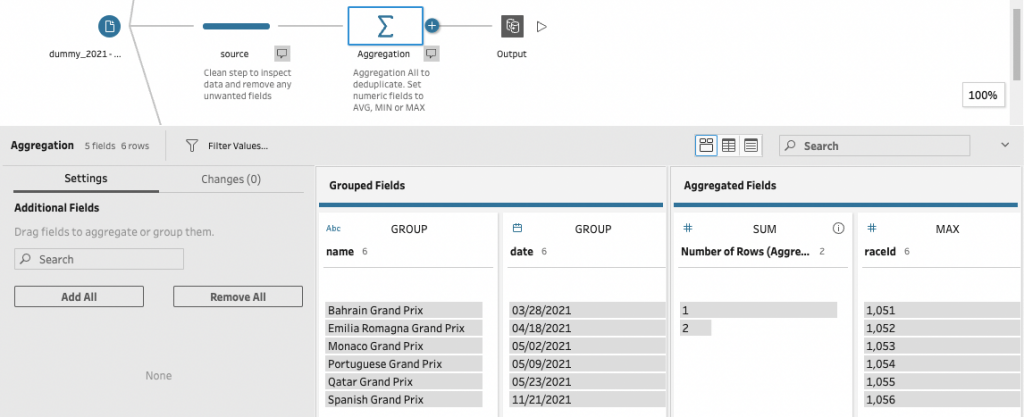Click the plus icon after Aggregation step
The height and width of the screenshot is (417, 1024).
[x=432, y=26]
